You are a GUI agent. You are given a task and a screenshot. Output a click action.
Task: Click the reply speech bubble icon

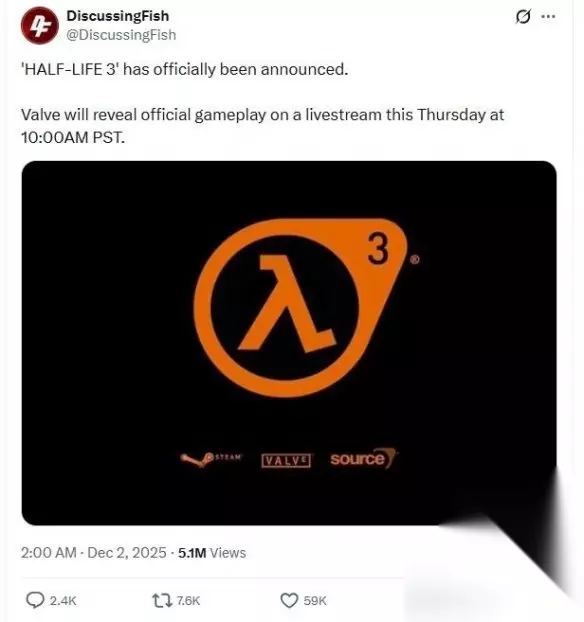pos(35,600)
